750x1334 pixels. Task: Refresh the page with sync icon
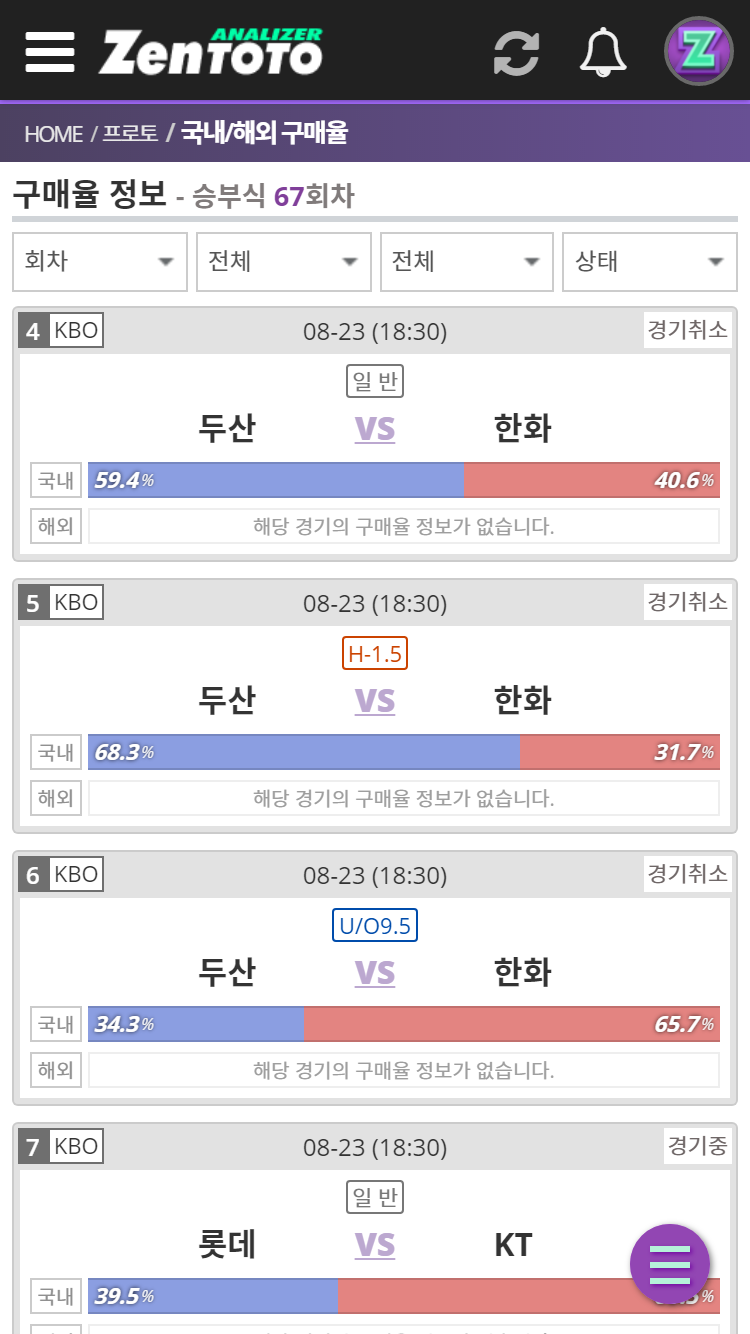click(517, 52)
